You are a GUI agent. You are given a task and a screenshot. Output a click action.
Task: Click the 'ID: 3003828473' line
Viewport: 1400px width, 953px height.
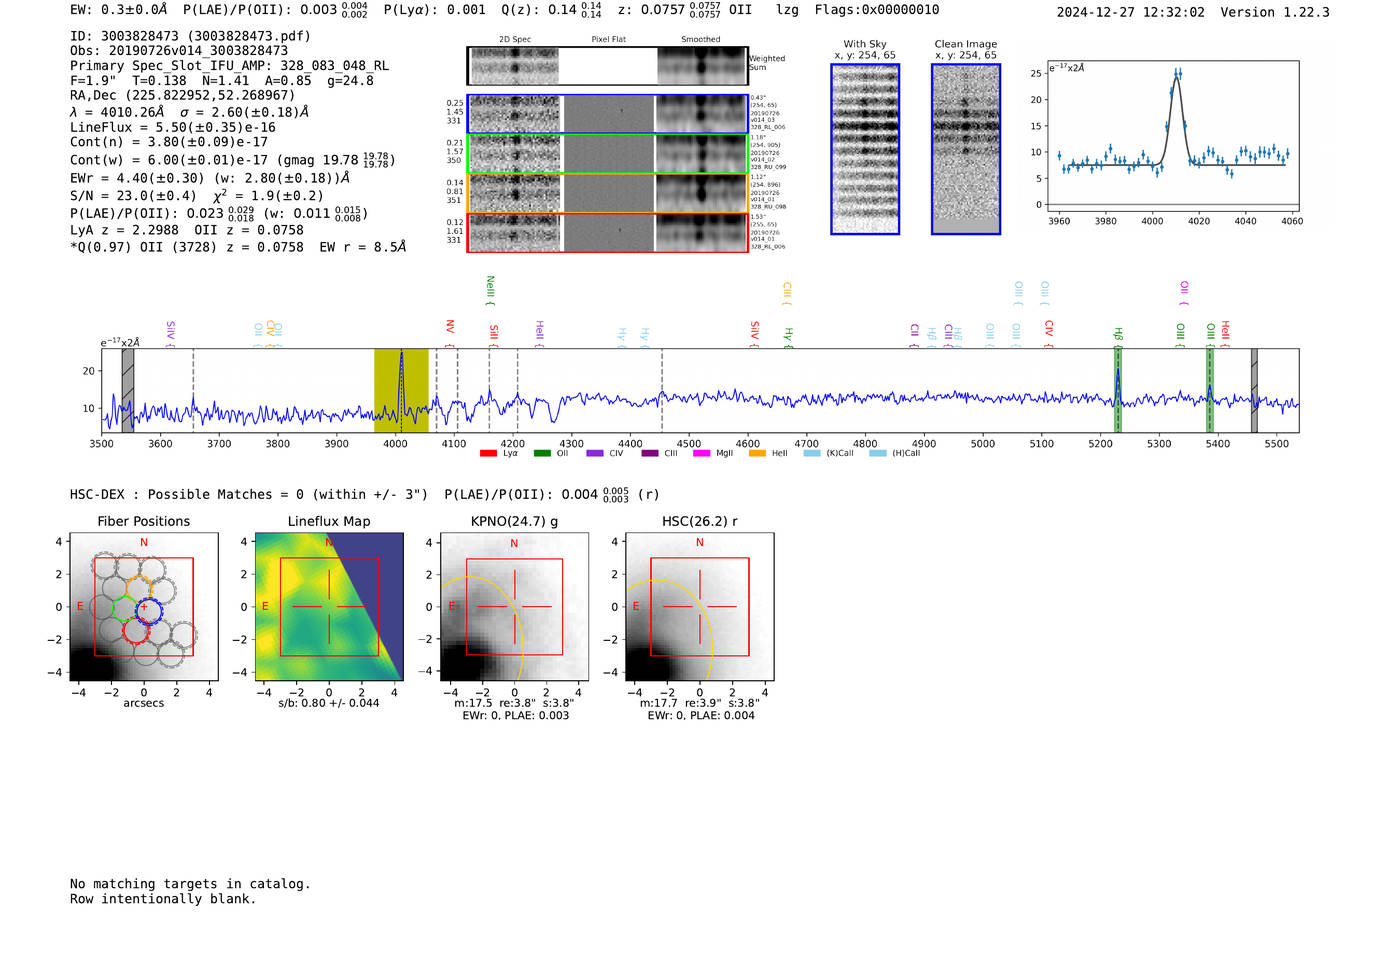coord(190,36)
